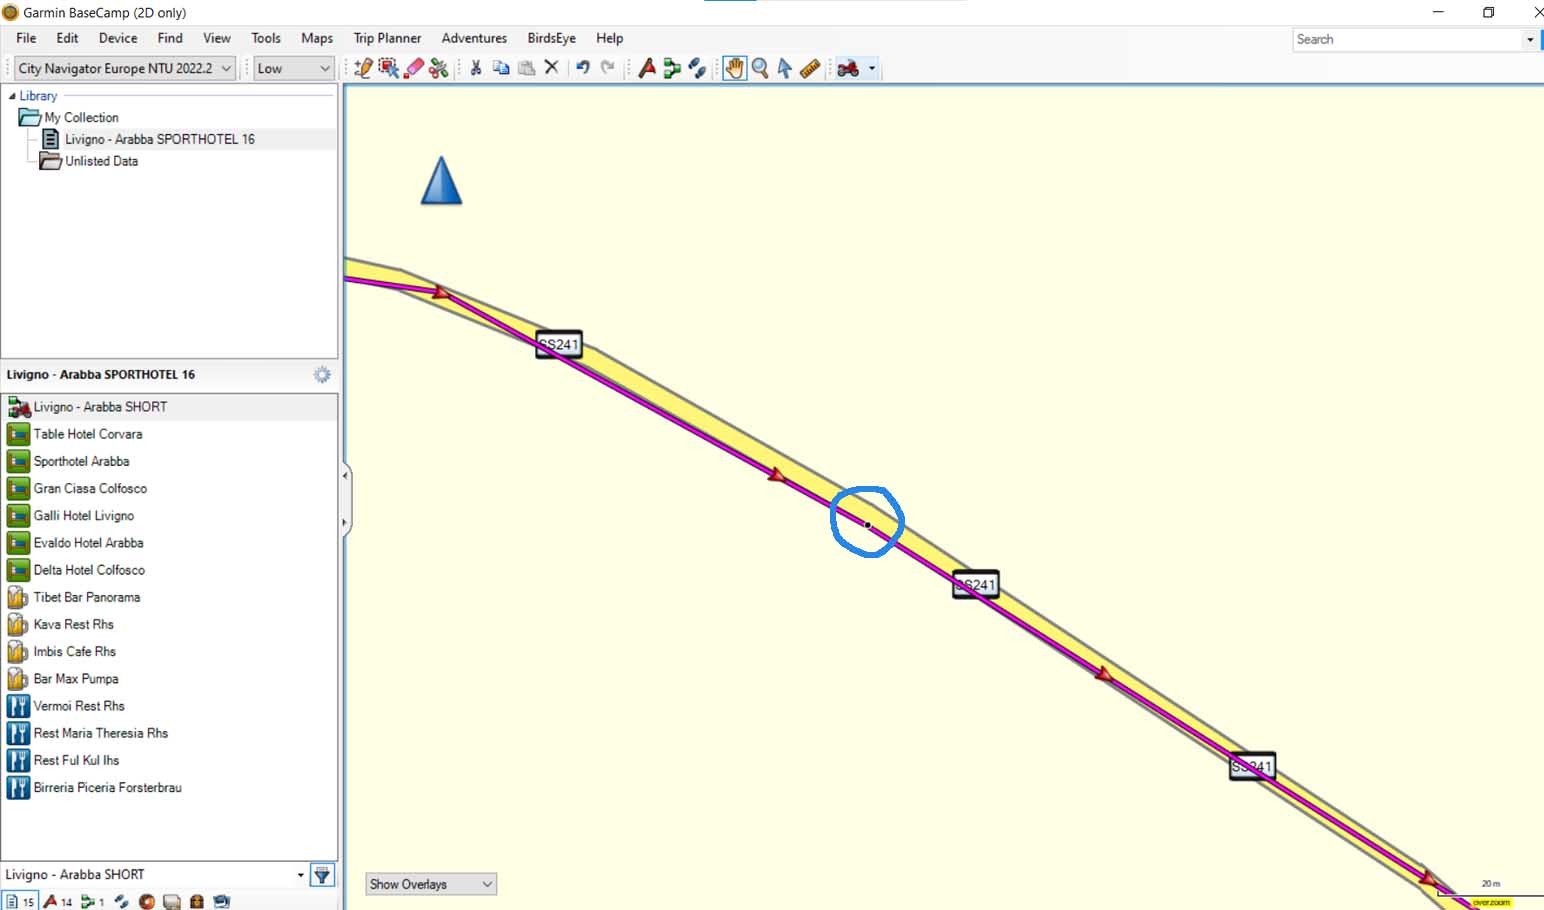Open the map product dropdown City Navigator
Viewport: 1544px width, 910px height.
[125, 68]
